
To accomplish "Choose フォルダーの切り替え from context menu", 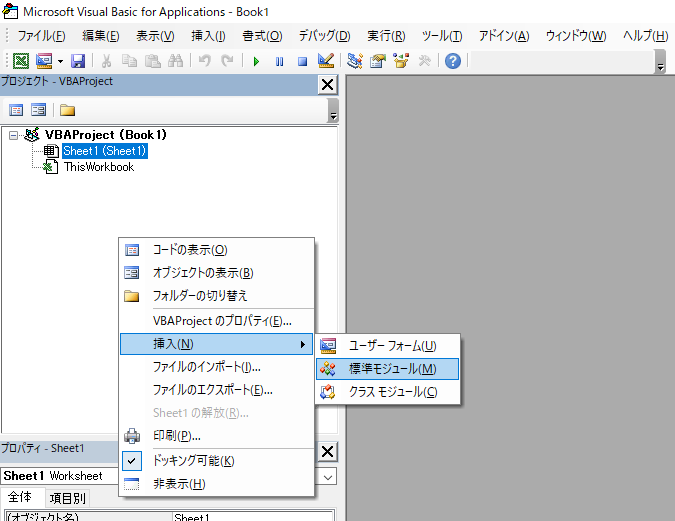I will tap(217, 296).
